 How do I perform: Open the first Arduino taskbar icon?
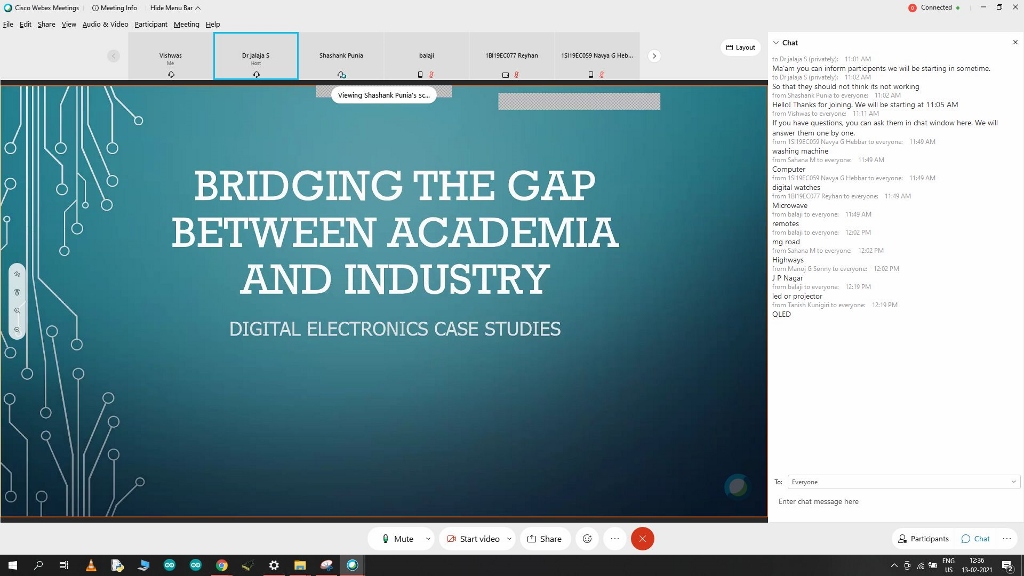[x=170, y=566]
